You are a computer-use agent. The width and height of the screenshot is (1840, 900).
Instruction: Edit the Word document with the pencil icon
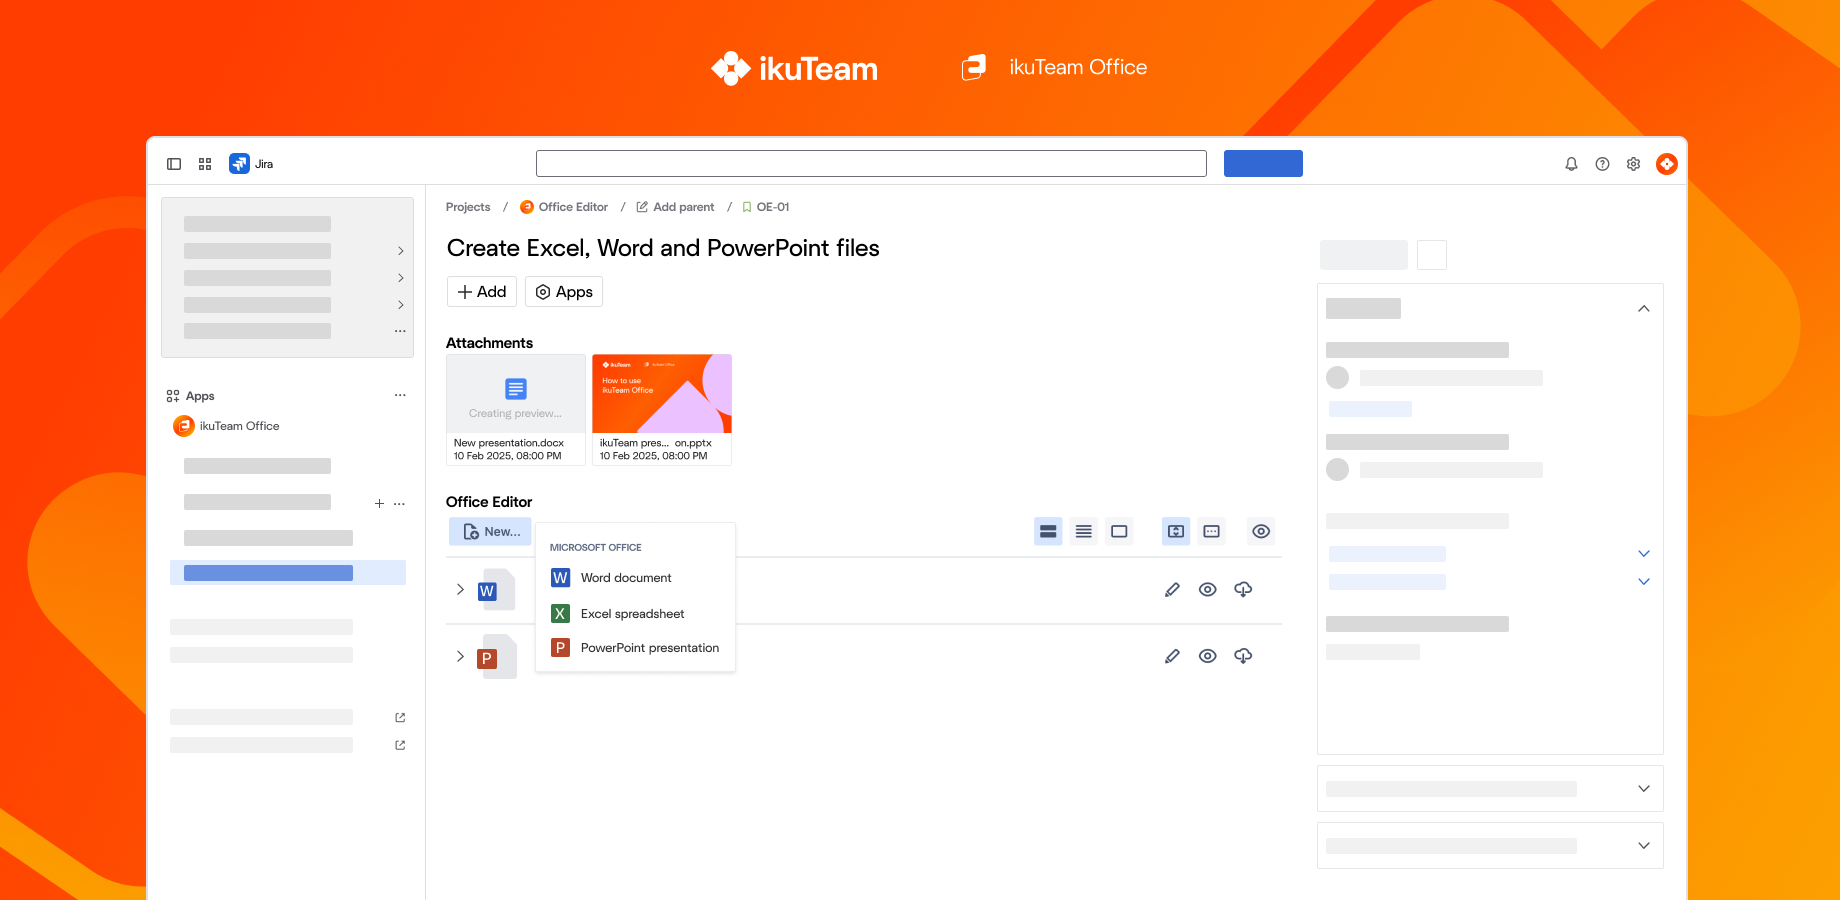[1172, 589]
